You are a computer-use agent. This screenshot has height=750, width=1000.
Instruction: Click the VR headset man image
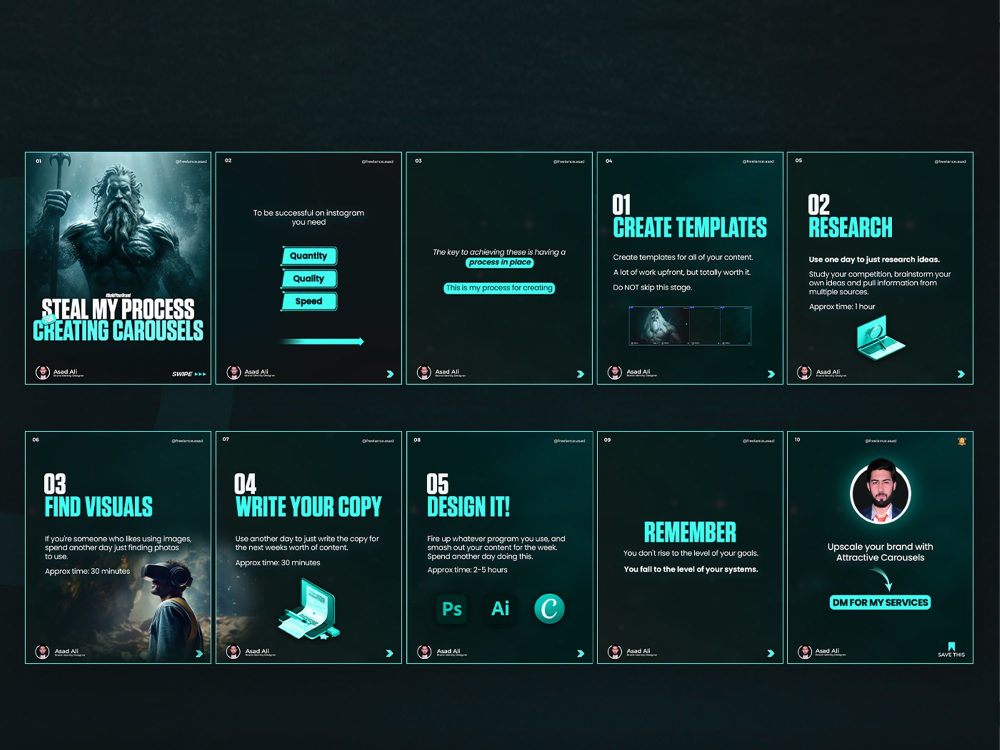[x=169, y=609]
